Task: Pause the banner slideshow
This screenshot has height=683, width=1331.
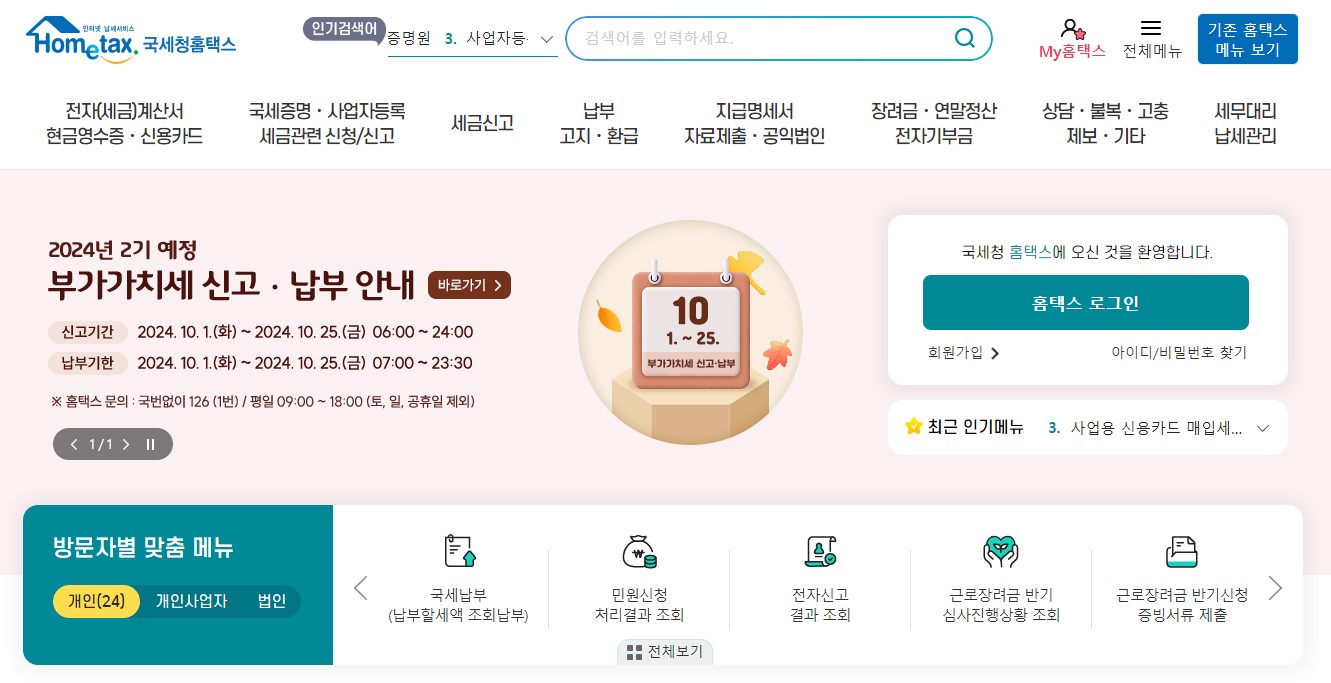Action: (x=150, y=444)
